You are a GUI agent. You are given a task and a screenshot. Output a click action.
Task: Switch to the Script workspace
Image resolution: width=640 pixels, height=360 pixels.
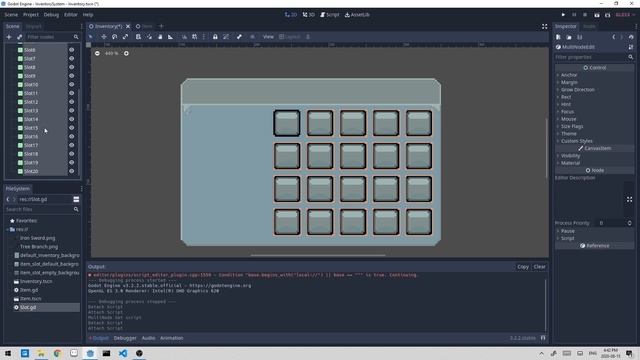(329, 15)
